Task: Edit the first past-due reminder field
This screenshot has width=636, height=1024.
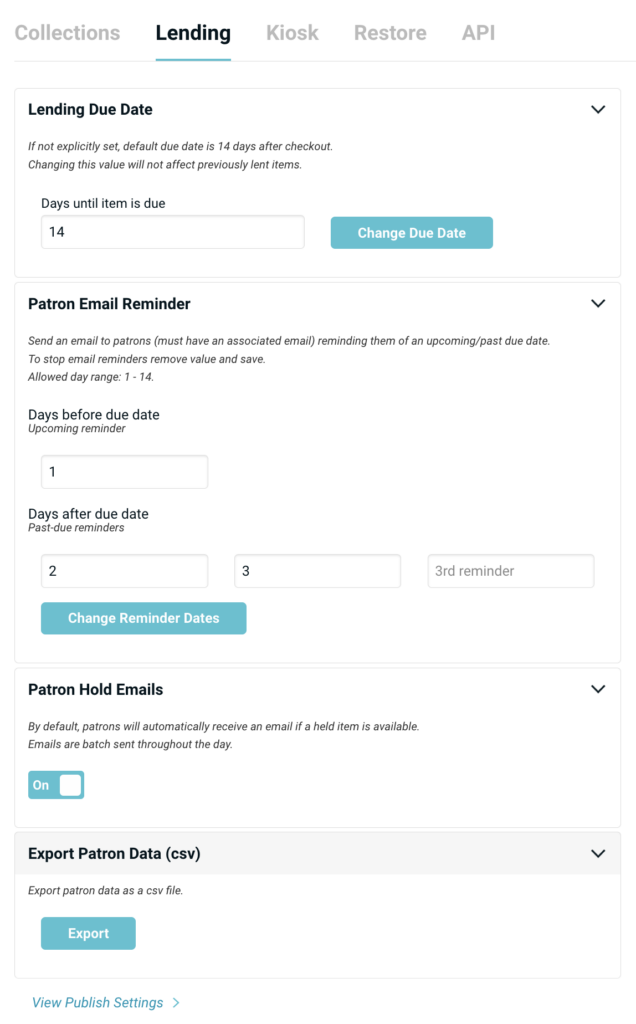Action: (x=124, y=571)
